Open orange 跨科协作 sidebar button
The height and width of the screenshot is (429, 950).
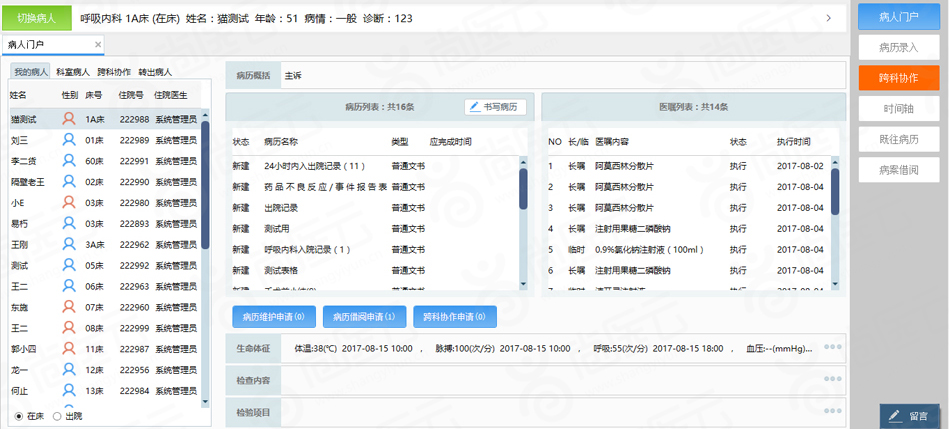click(899, 78)
